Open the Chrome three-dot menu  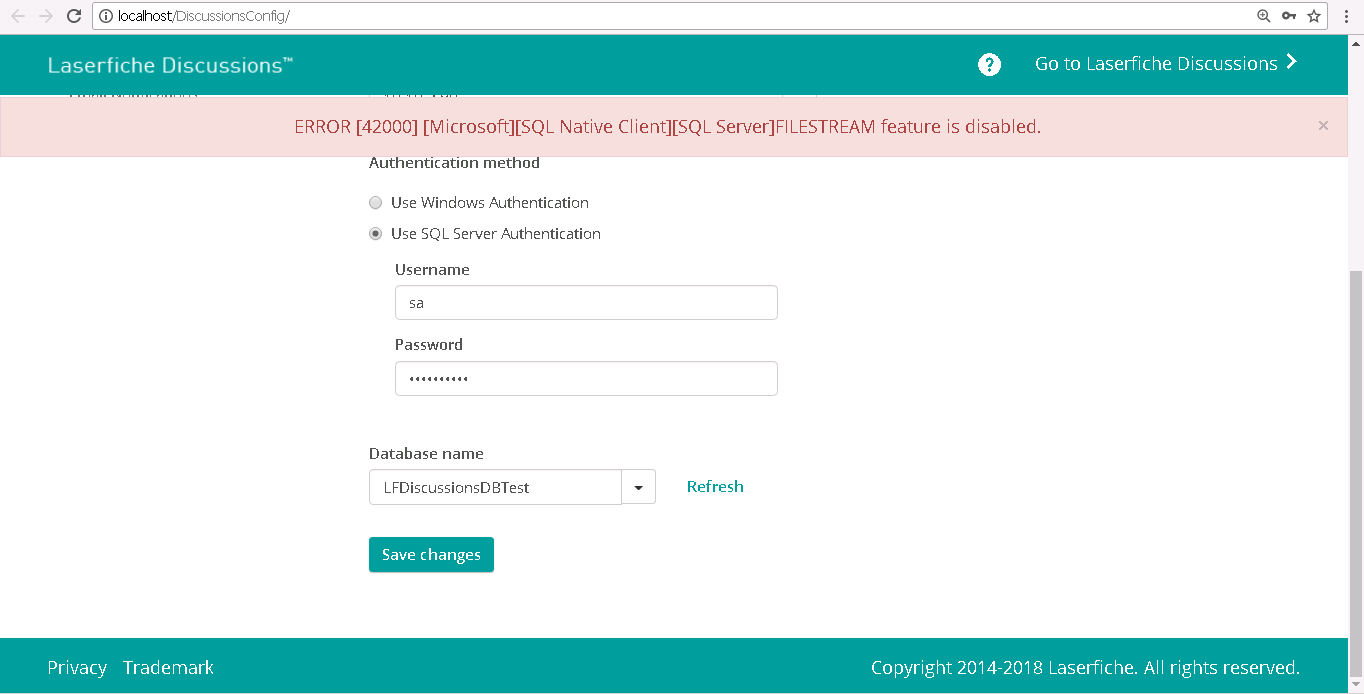(1347, 16)
